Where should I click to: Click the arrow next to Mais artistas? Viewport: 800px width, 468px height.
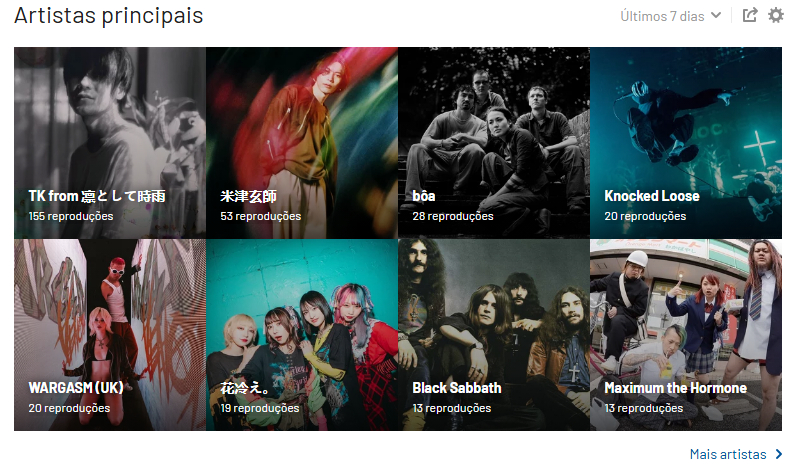779,454
